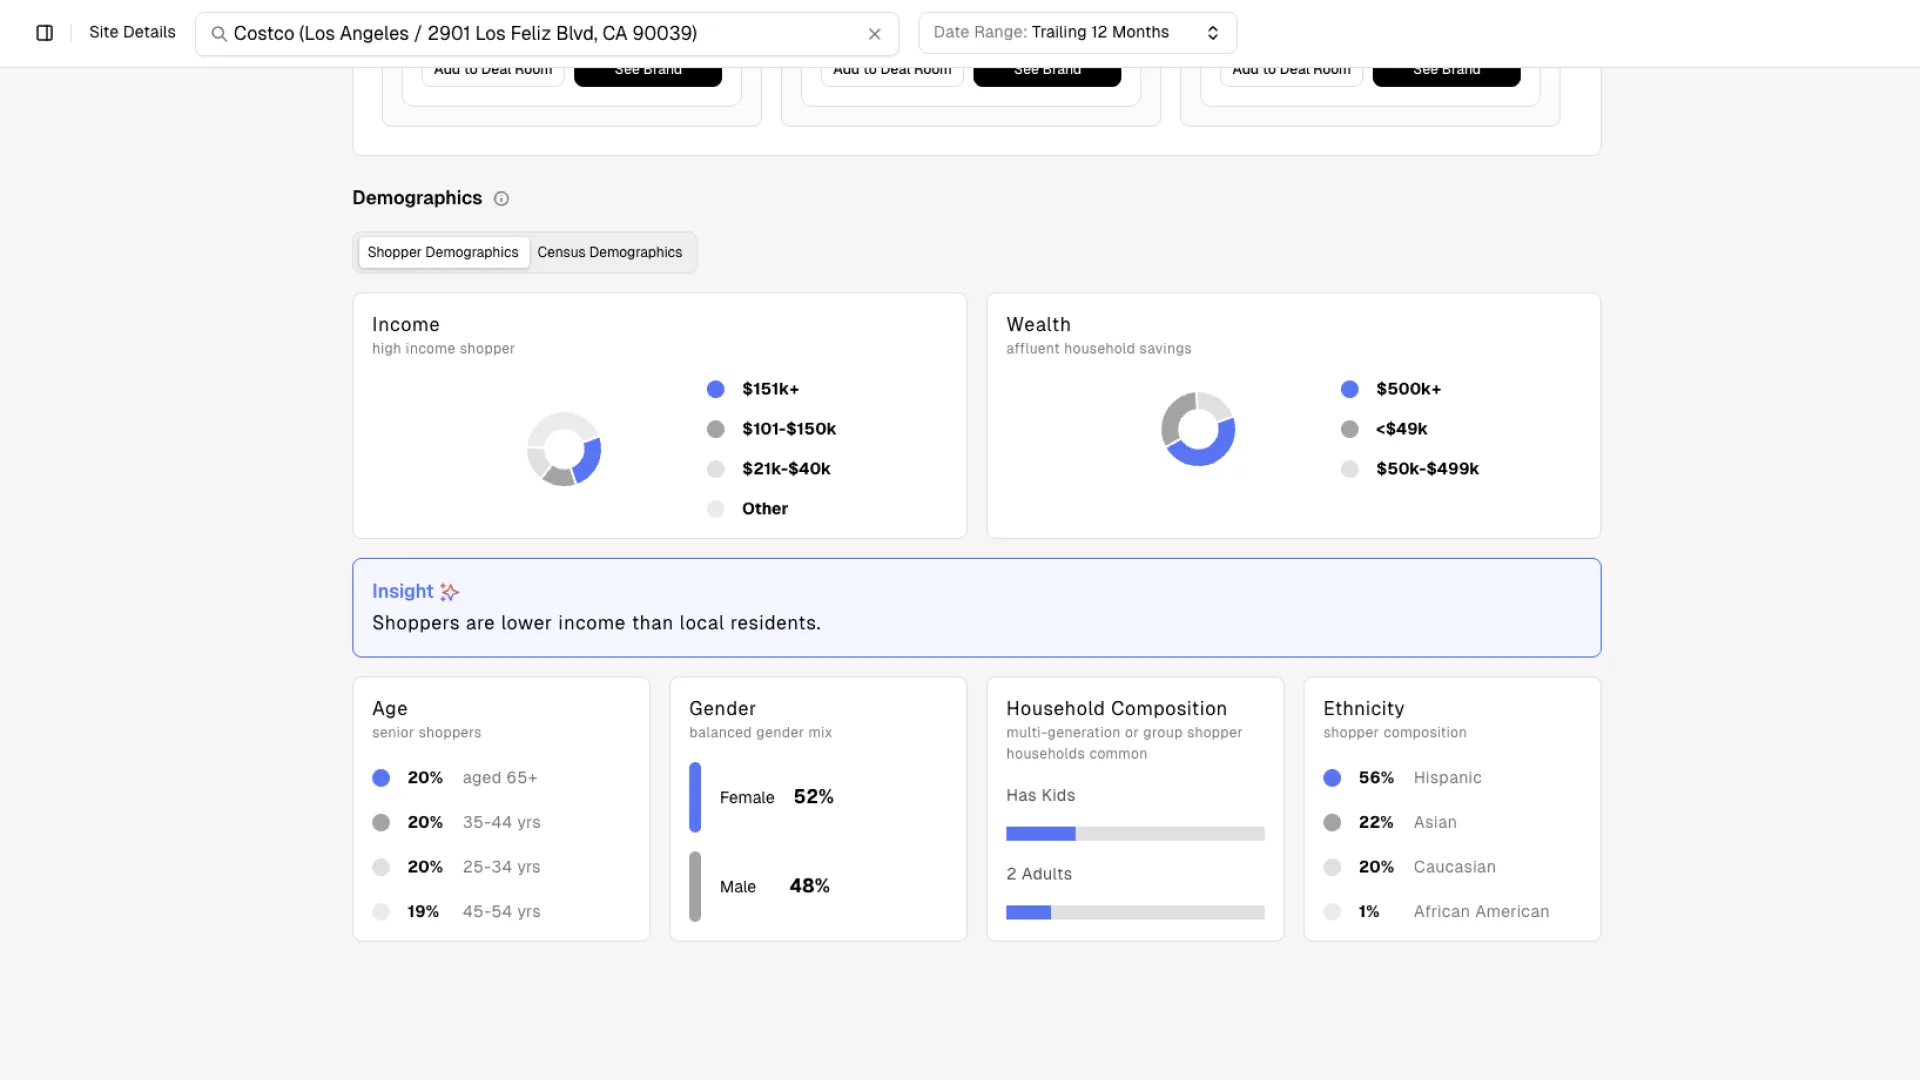The image size is (1920, 1080).
Task: Expand the Trailing 12 Months chevron
Action: (x=1212, y=32)
